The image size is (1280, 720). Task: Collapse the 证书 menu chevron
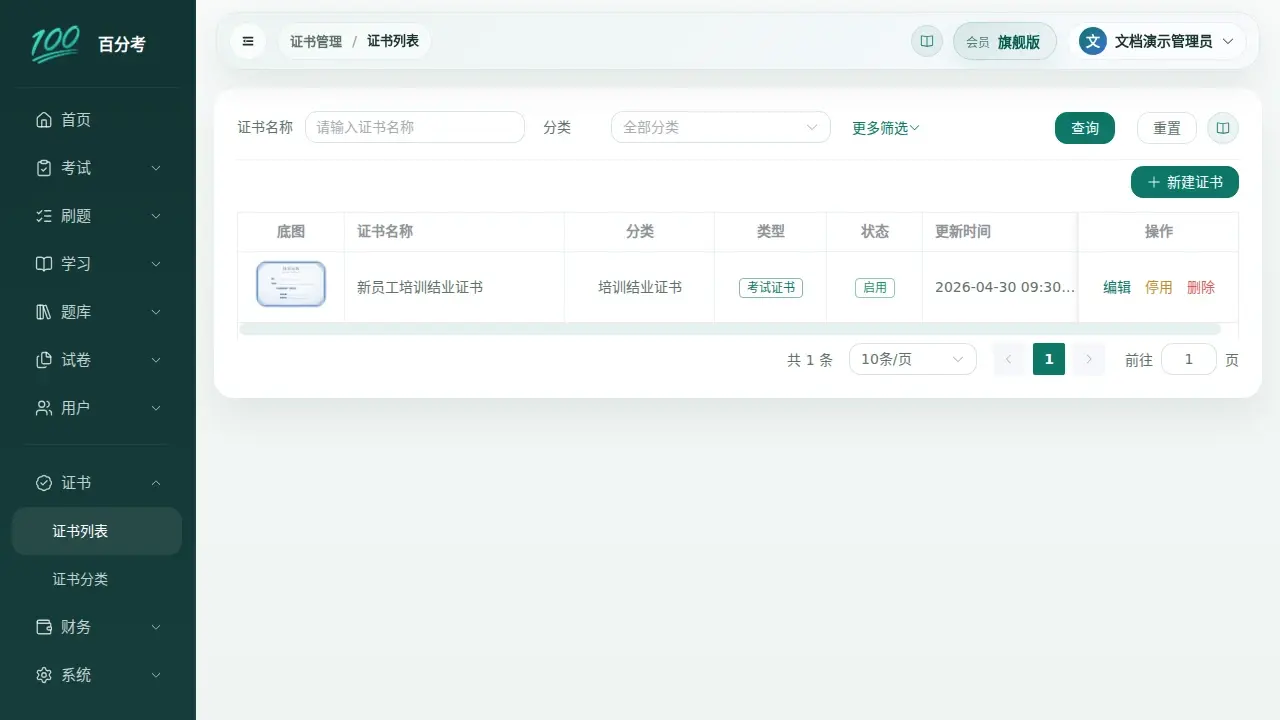pos(156,483)
